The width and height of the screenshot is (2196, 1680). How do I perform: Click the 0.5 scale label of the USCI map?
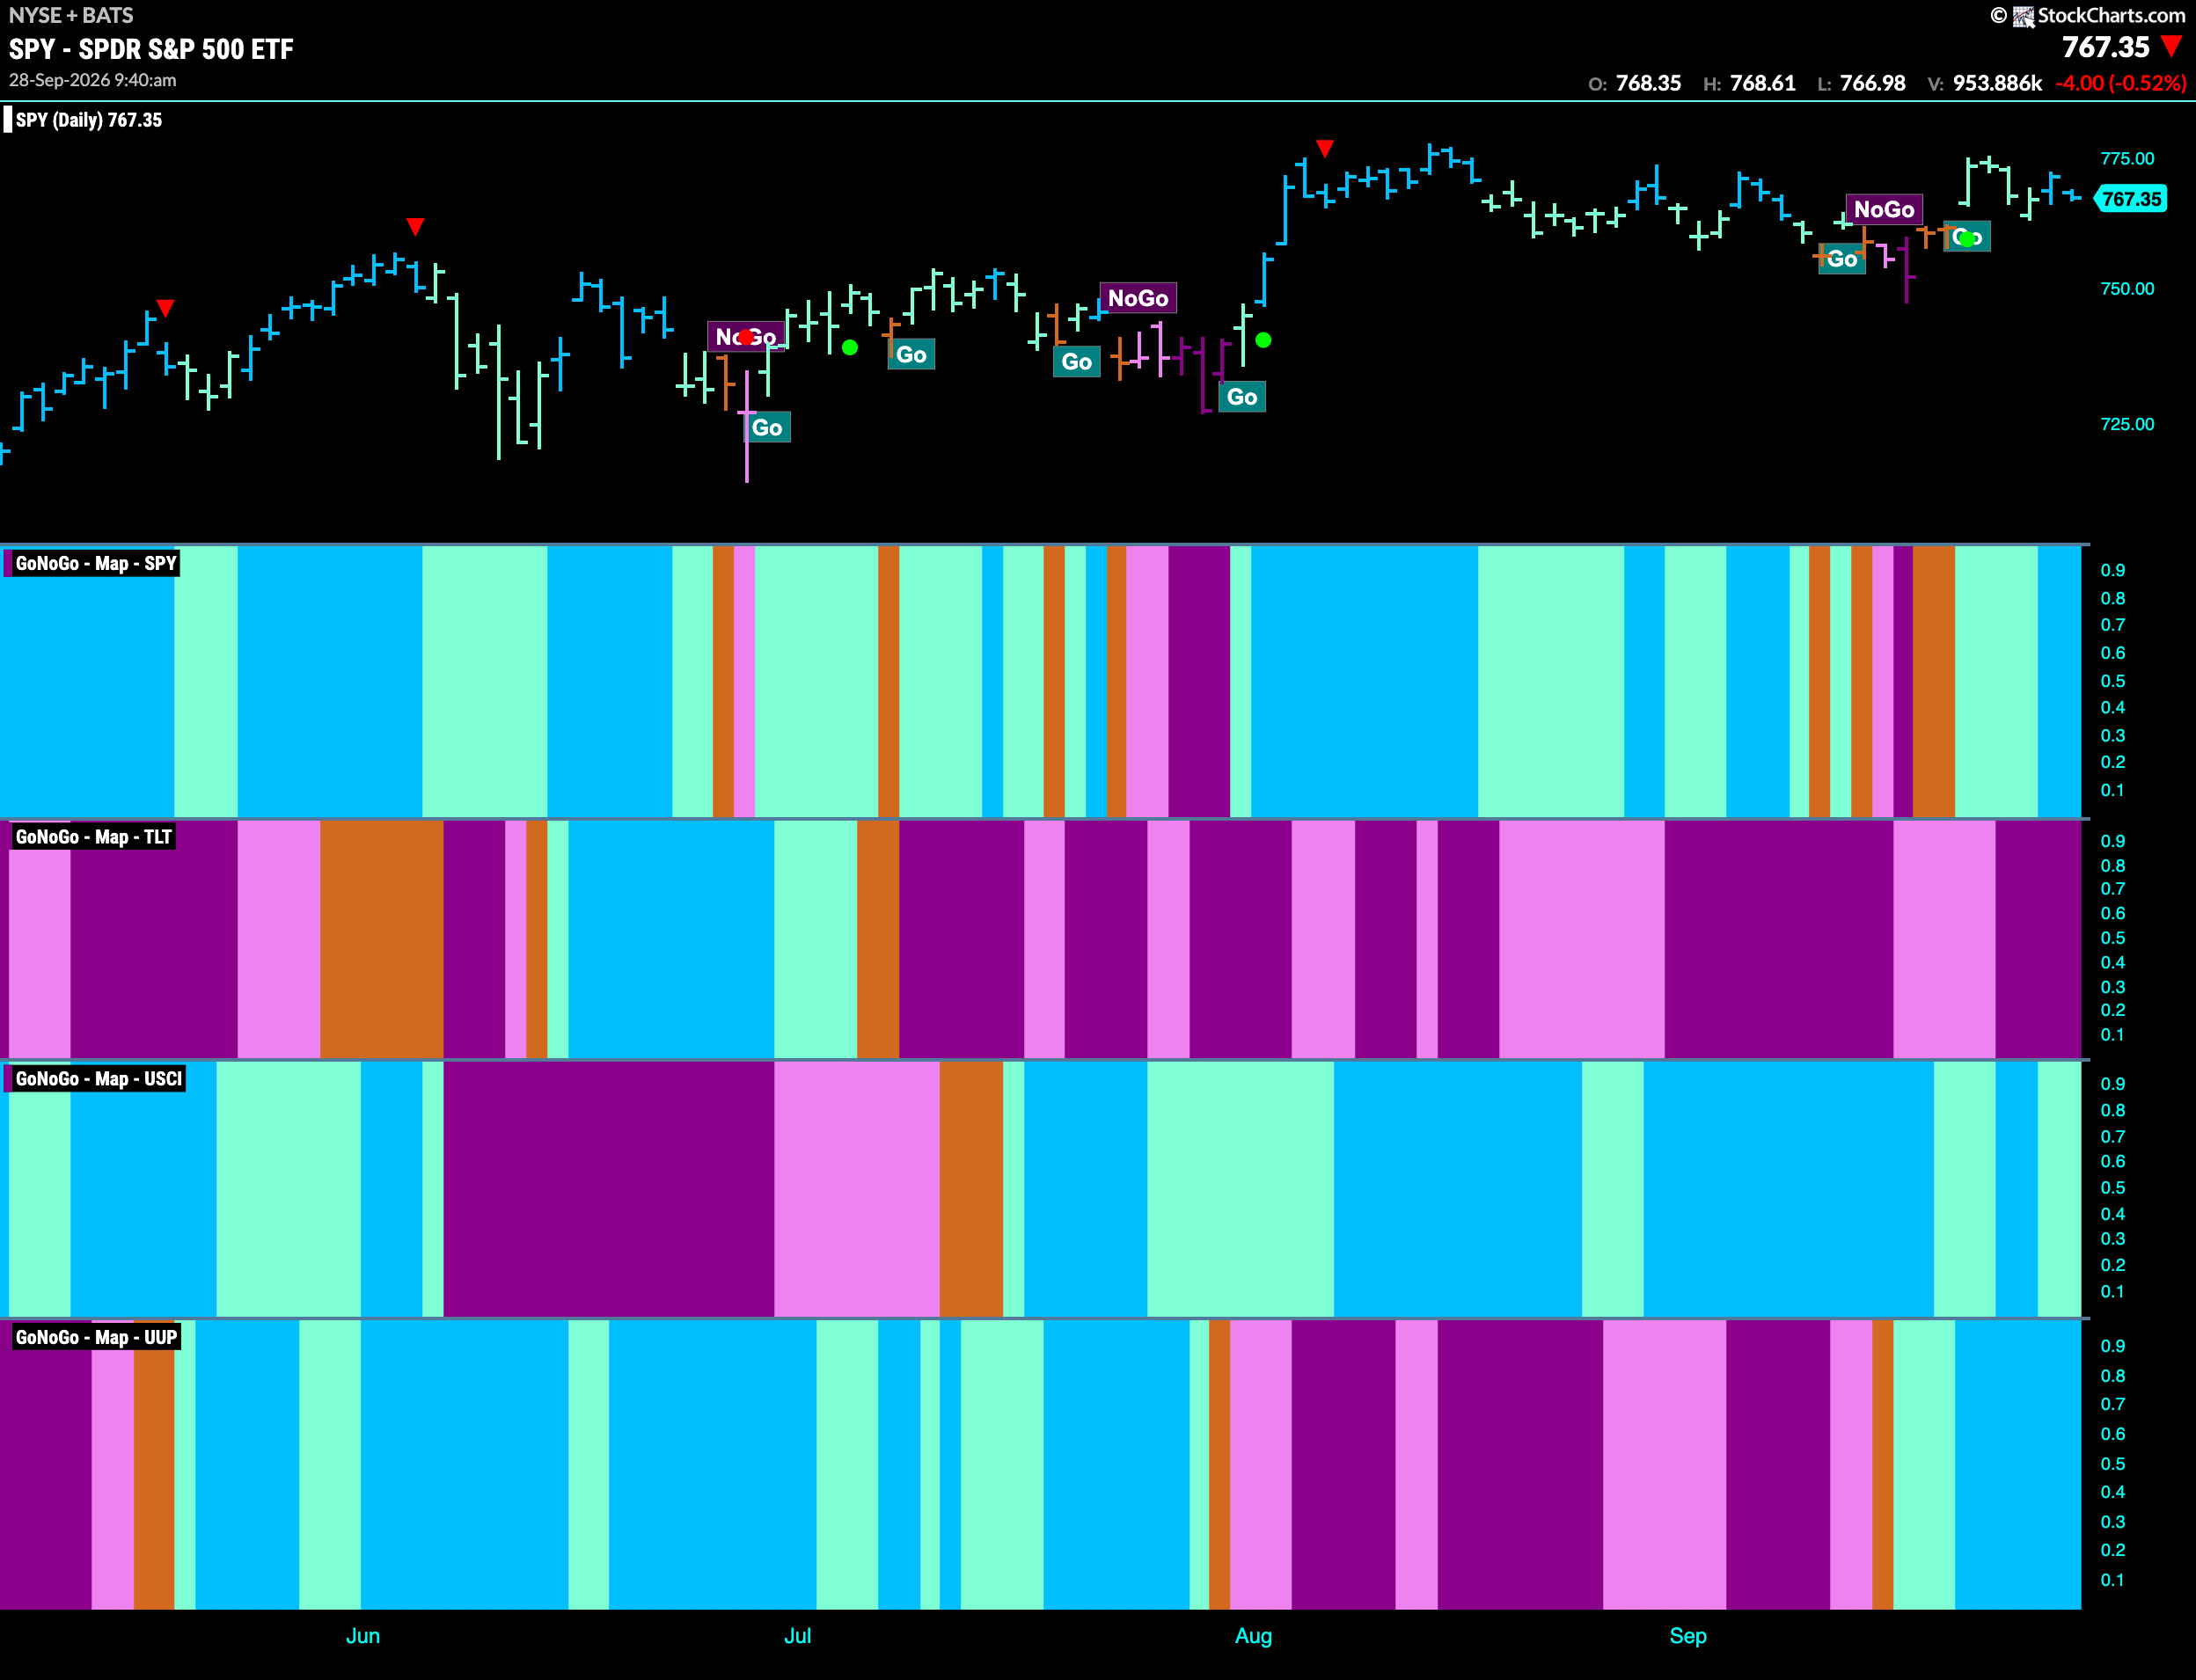(x=2112, y=1188)
